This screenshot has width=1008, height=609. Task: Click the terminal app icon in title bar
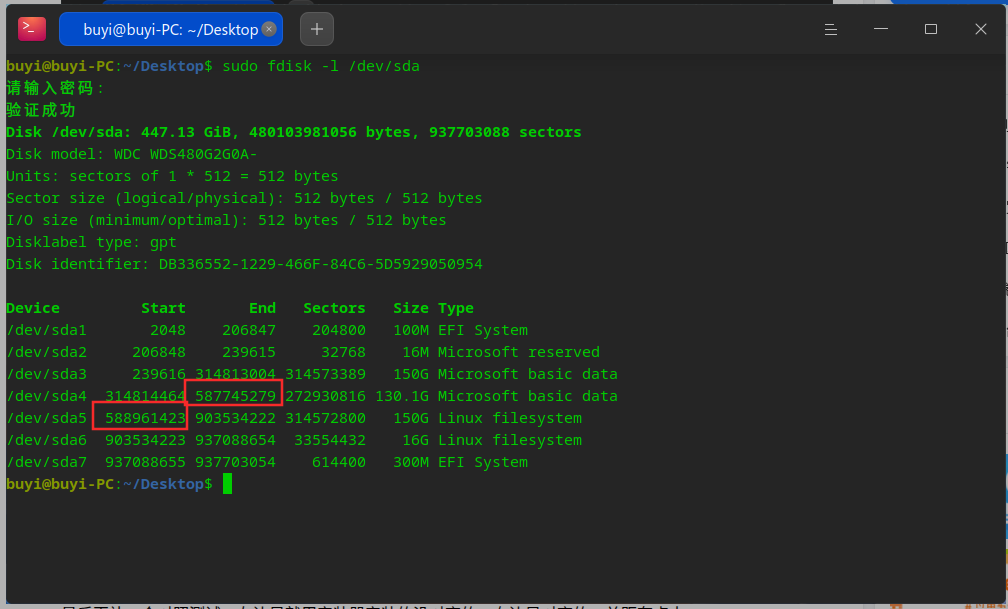(x=32, y=29)
